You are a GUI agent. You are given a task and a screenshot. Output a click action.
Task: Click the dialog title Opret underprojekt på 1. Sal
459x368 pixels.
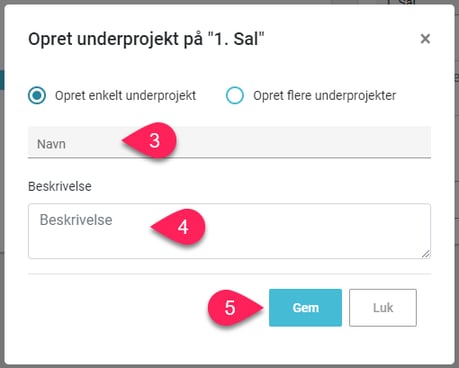point(146,39)
